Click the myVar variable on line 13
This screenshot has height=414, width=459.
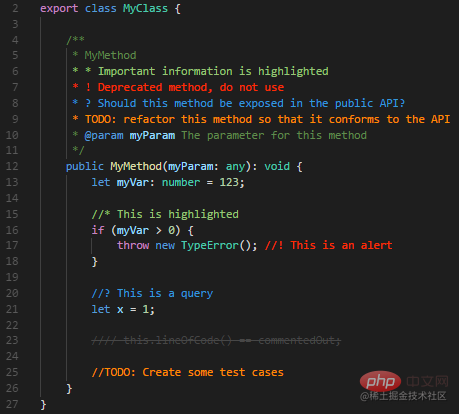[x=133, y=182]
